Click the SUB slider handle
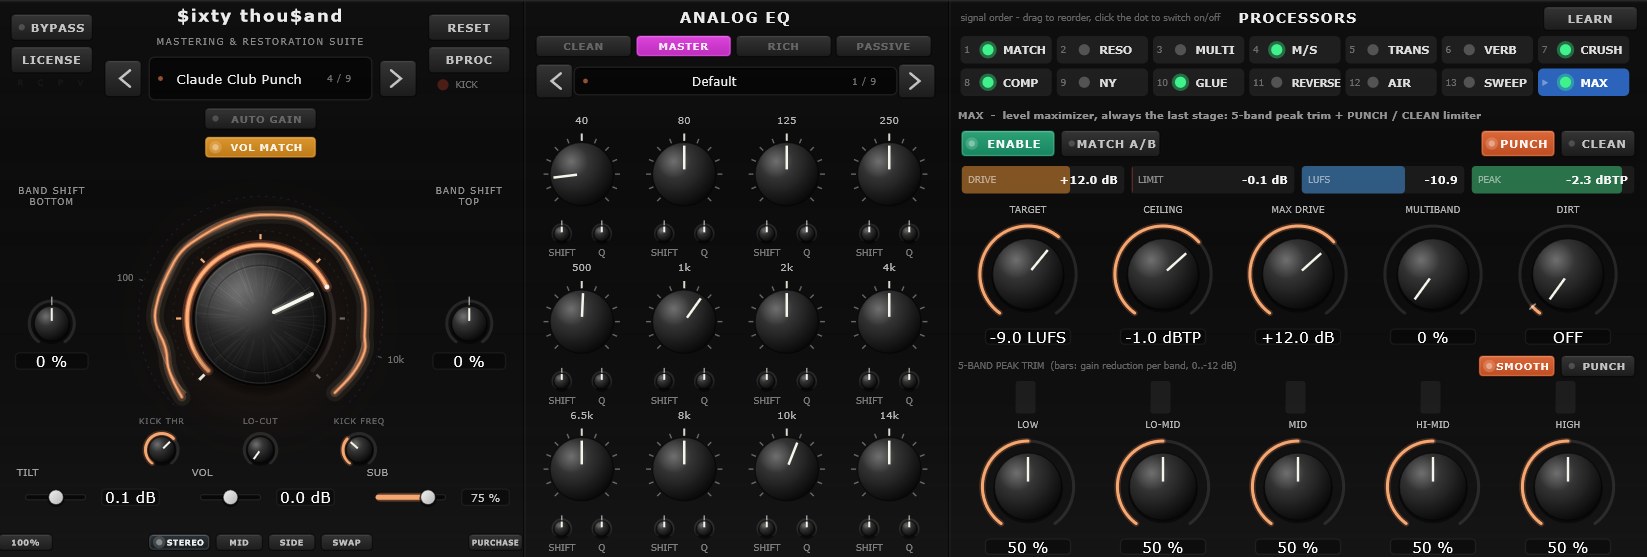1647x557 pixels. tap(428, 497)
